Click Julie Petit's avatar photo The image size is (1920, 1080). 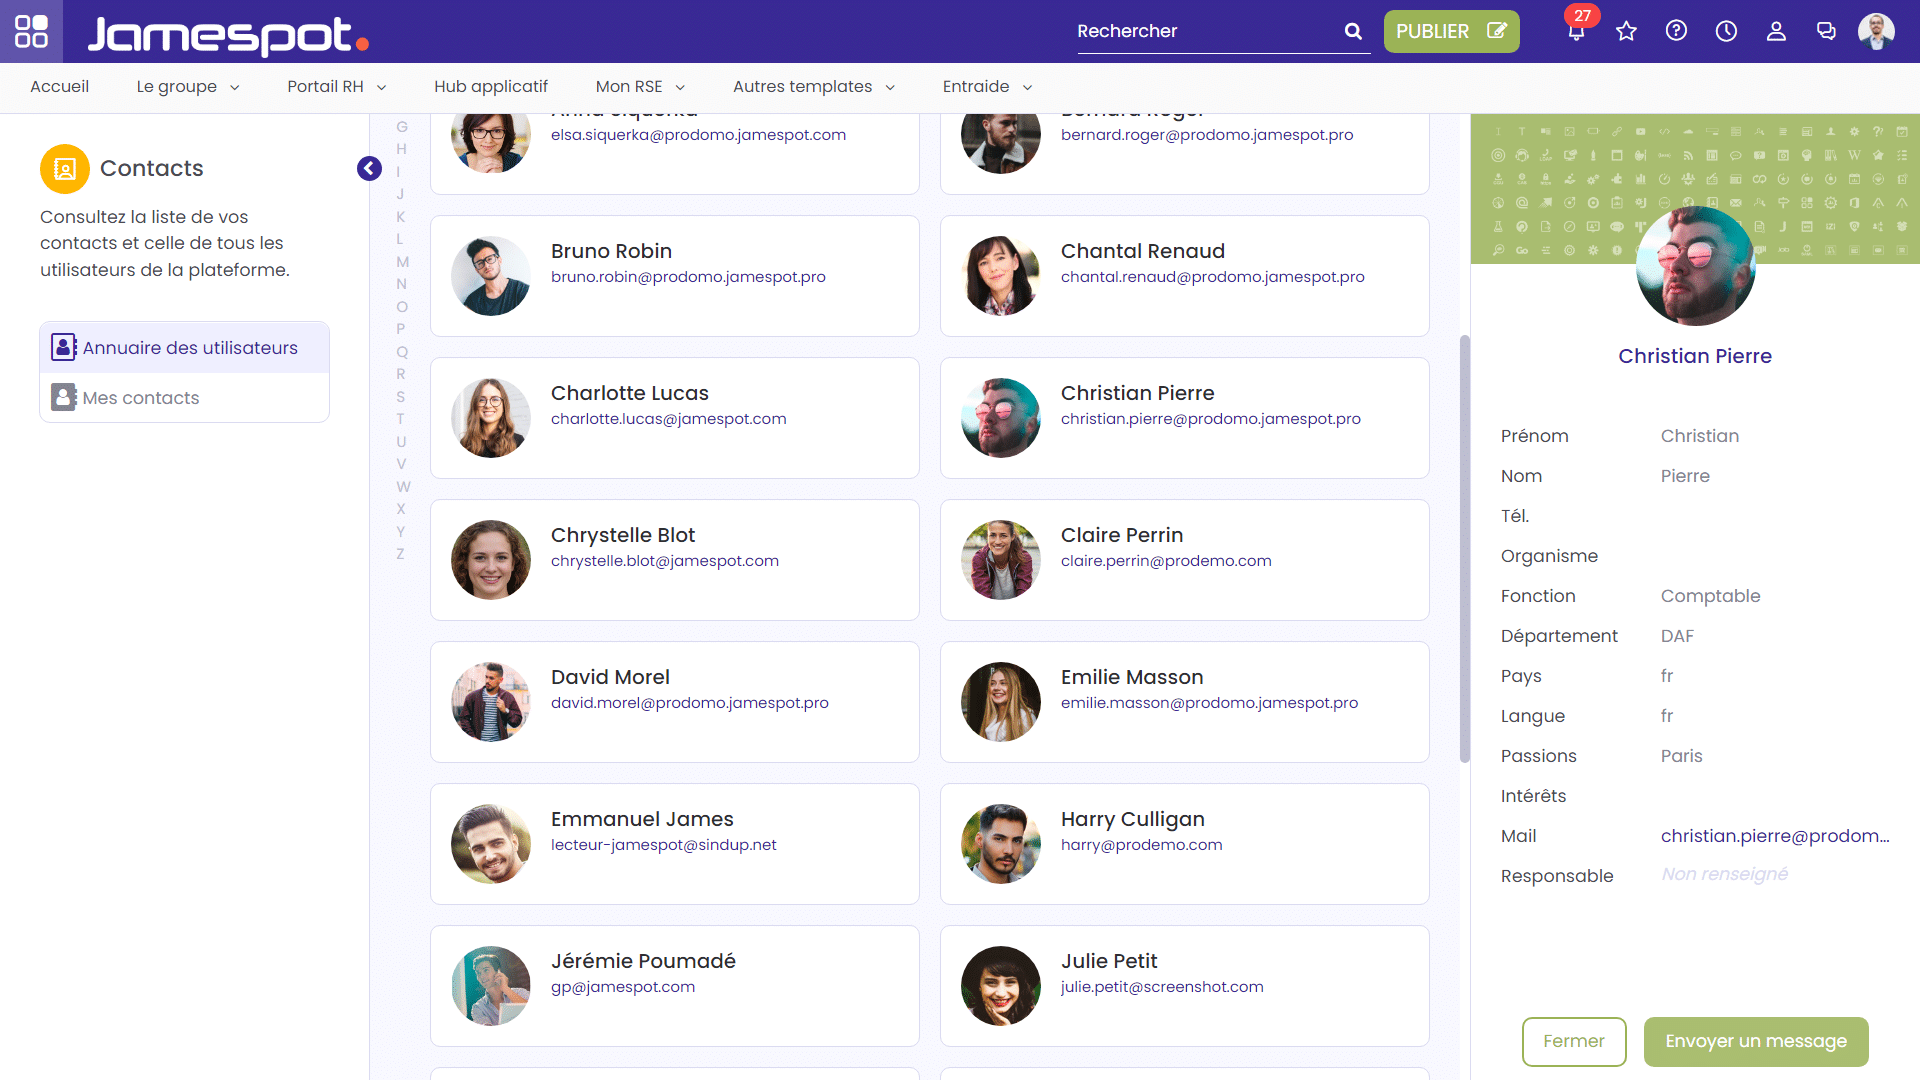[x=1001, y=986]
